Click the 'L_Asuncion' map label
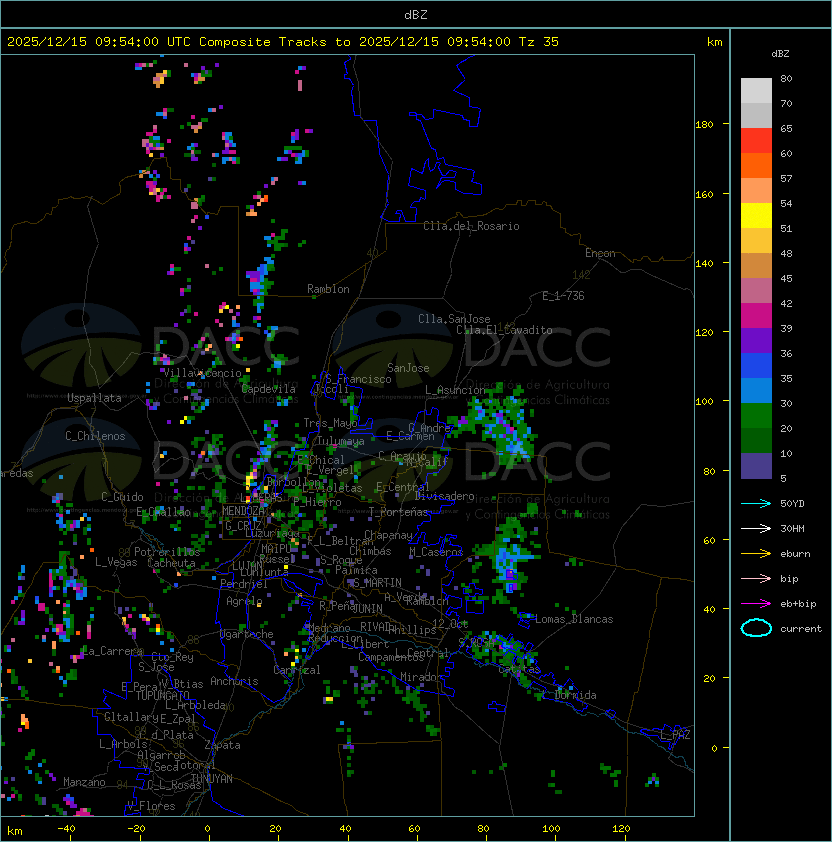 (x=455, y=390)
